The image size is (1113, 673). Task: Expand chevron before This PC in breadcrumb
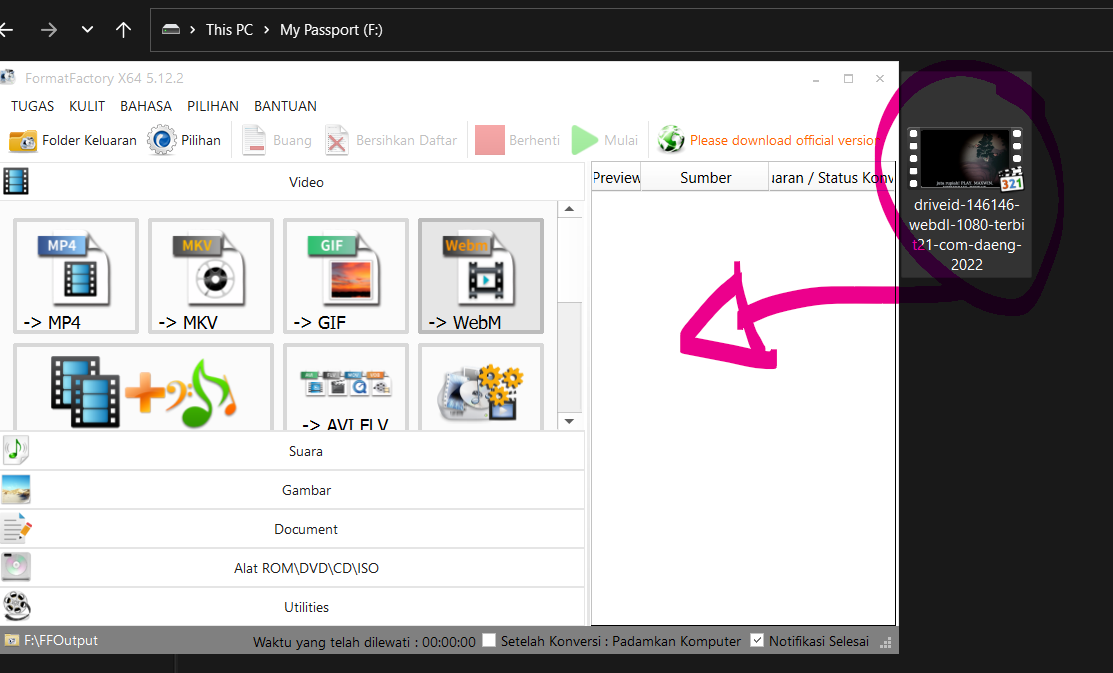[192, 30]
